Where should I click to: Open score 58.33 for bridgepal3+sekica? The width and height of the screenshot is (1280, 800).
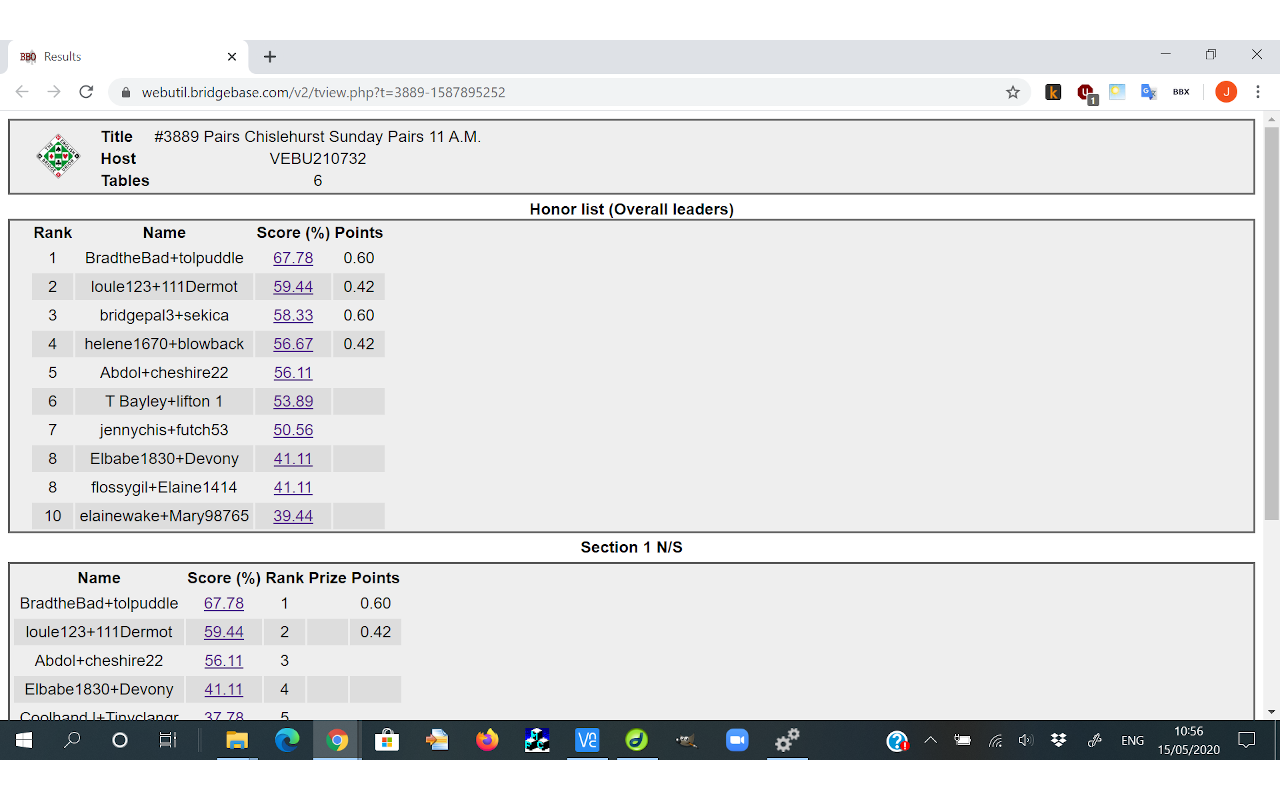point(293,315)
